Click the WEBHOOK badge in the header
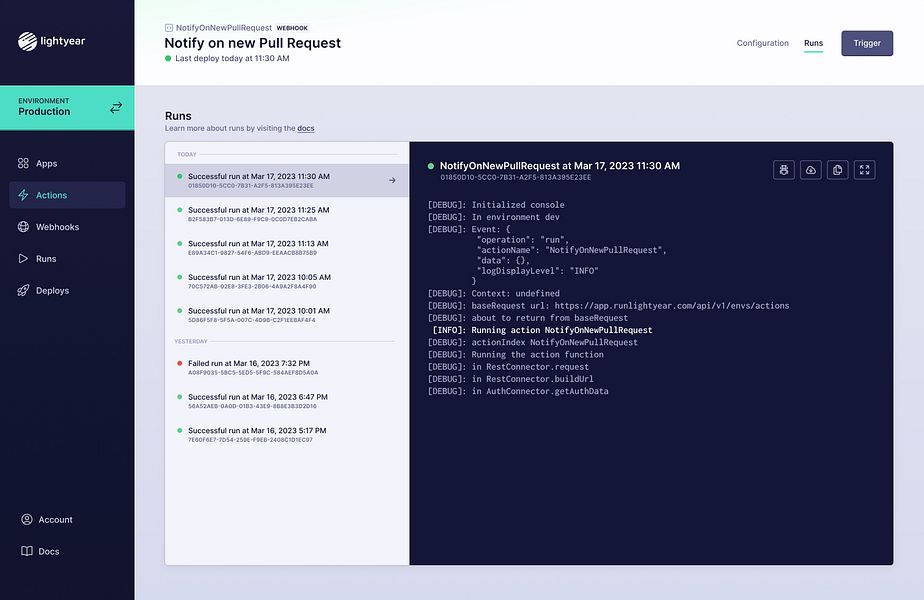 point(292,28)
